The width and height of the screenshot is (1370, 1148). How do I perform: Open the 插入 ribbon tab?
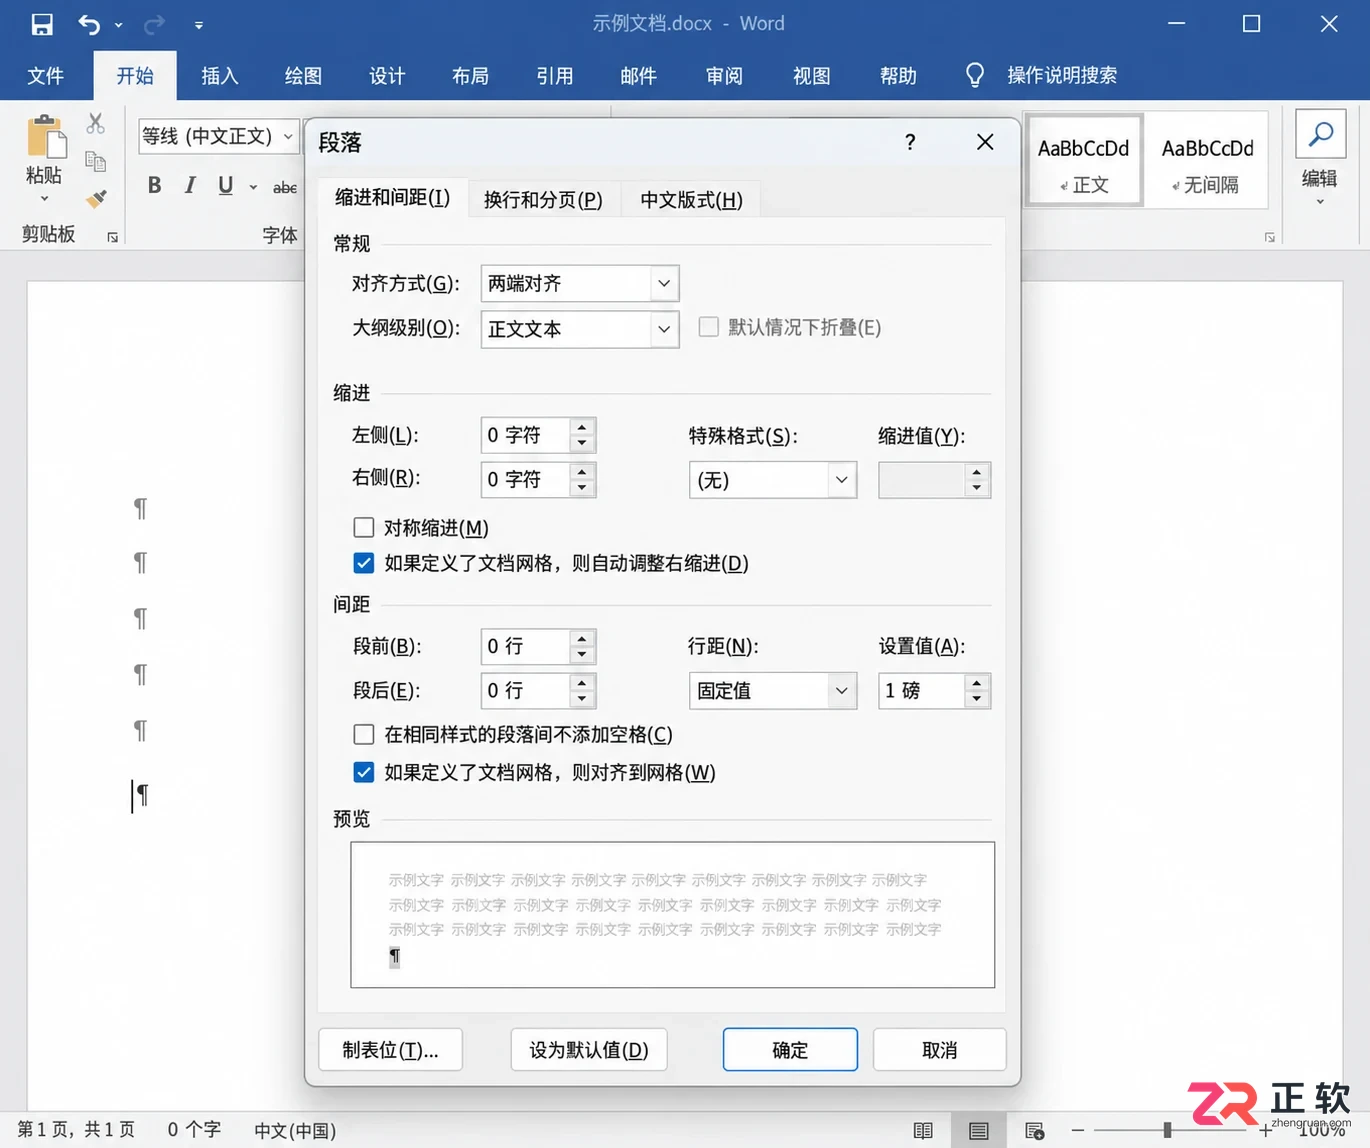[x=220, y=76]
